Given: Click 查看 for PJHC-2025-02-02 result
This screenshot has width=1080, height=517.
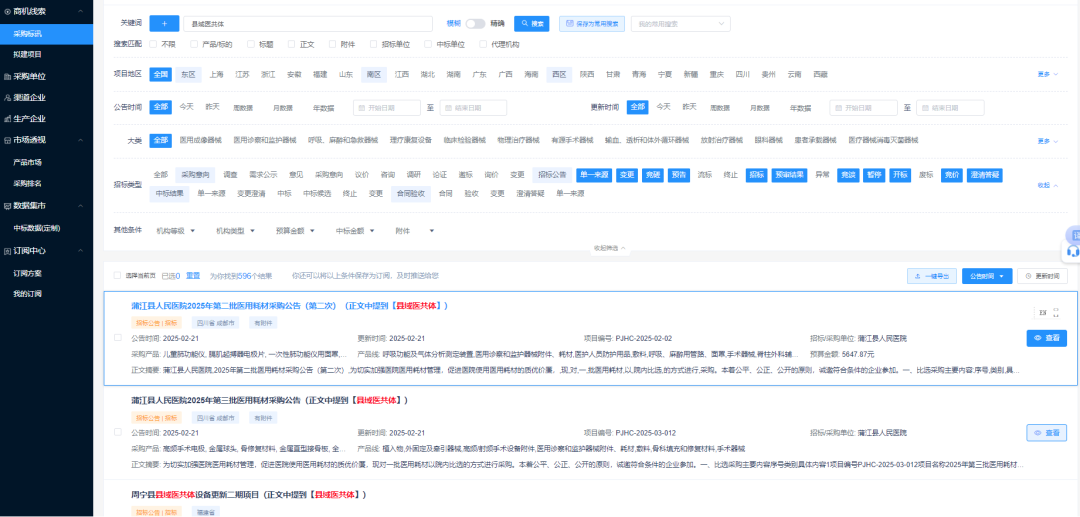Looking at the screenshot, I should (x=1046, y=338).
